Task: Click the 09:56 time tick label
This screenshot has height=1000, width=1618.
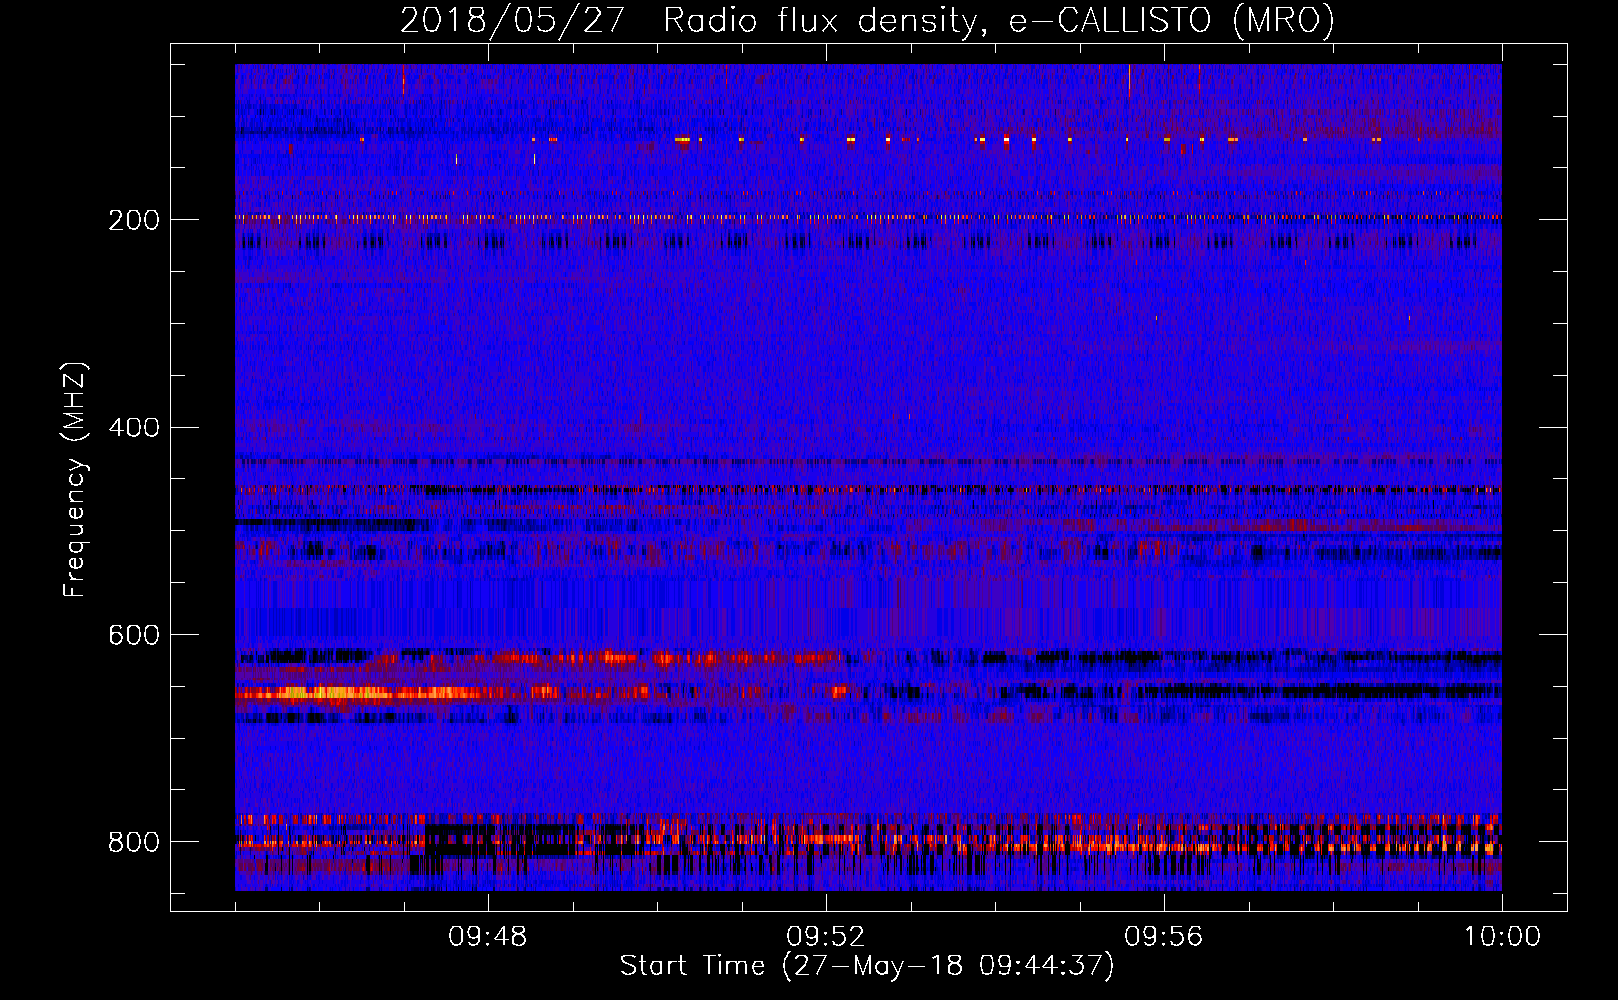Action: point(1164,937)
